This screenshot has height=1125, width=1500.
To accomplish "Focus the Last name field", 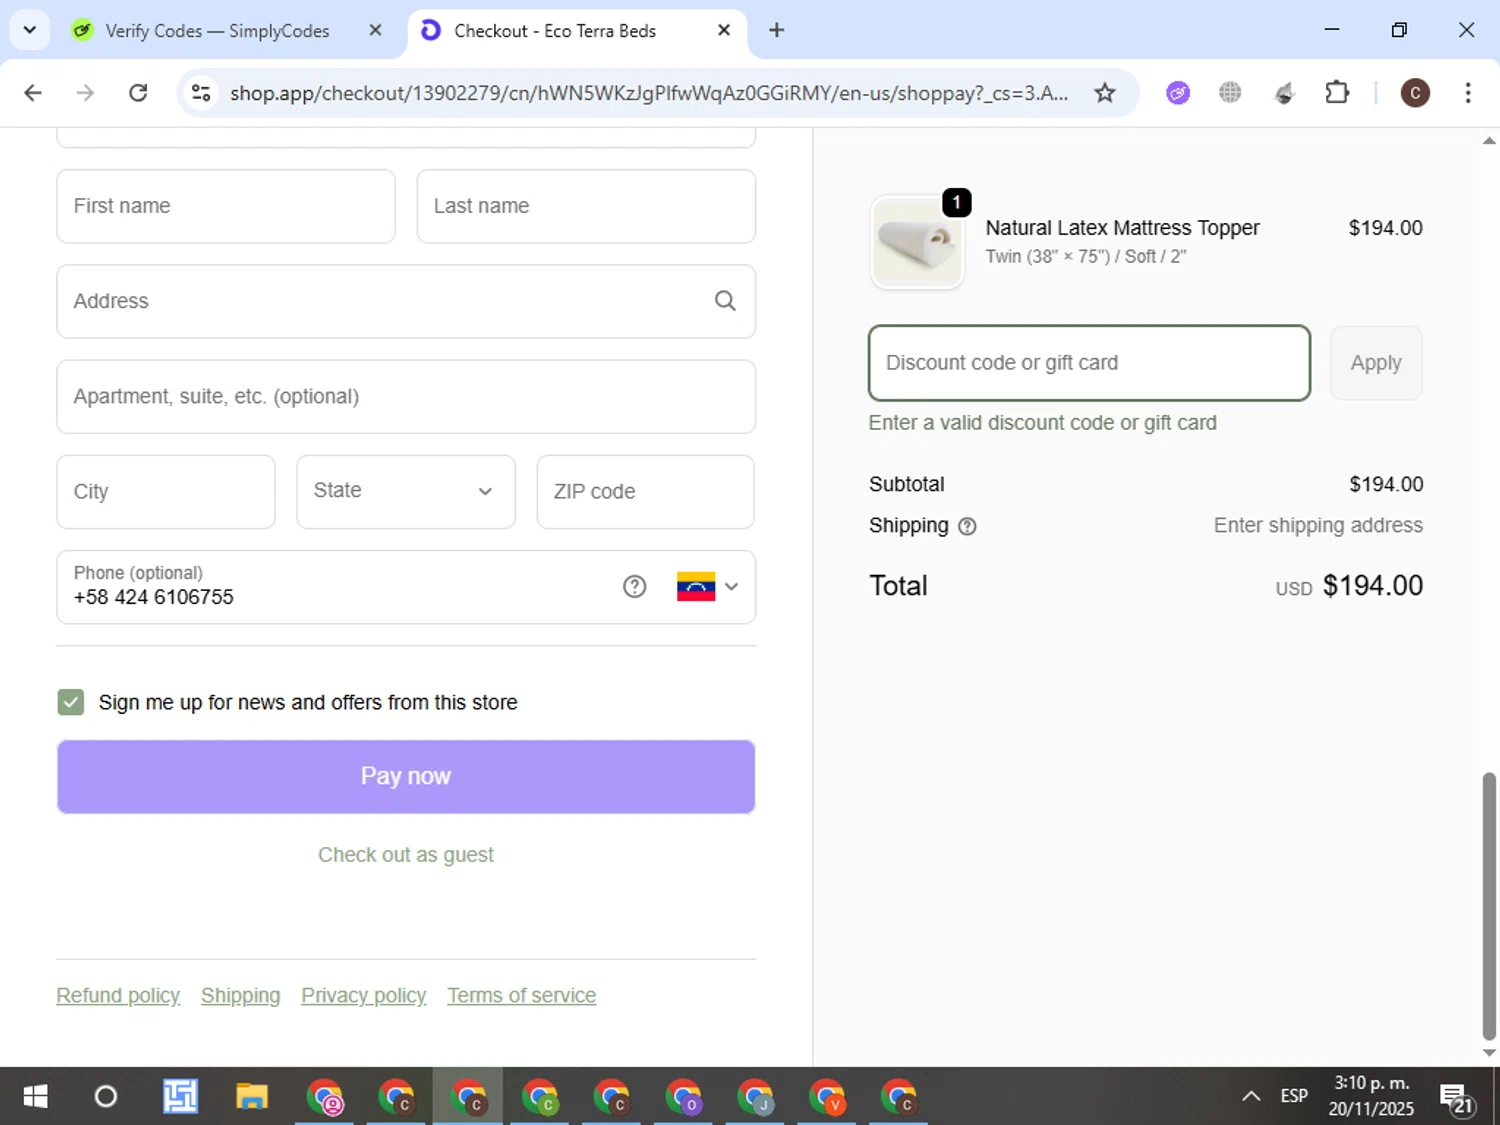I will pos(585,206).
